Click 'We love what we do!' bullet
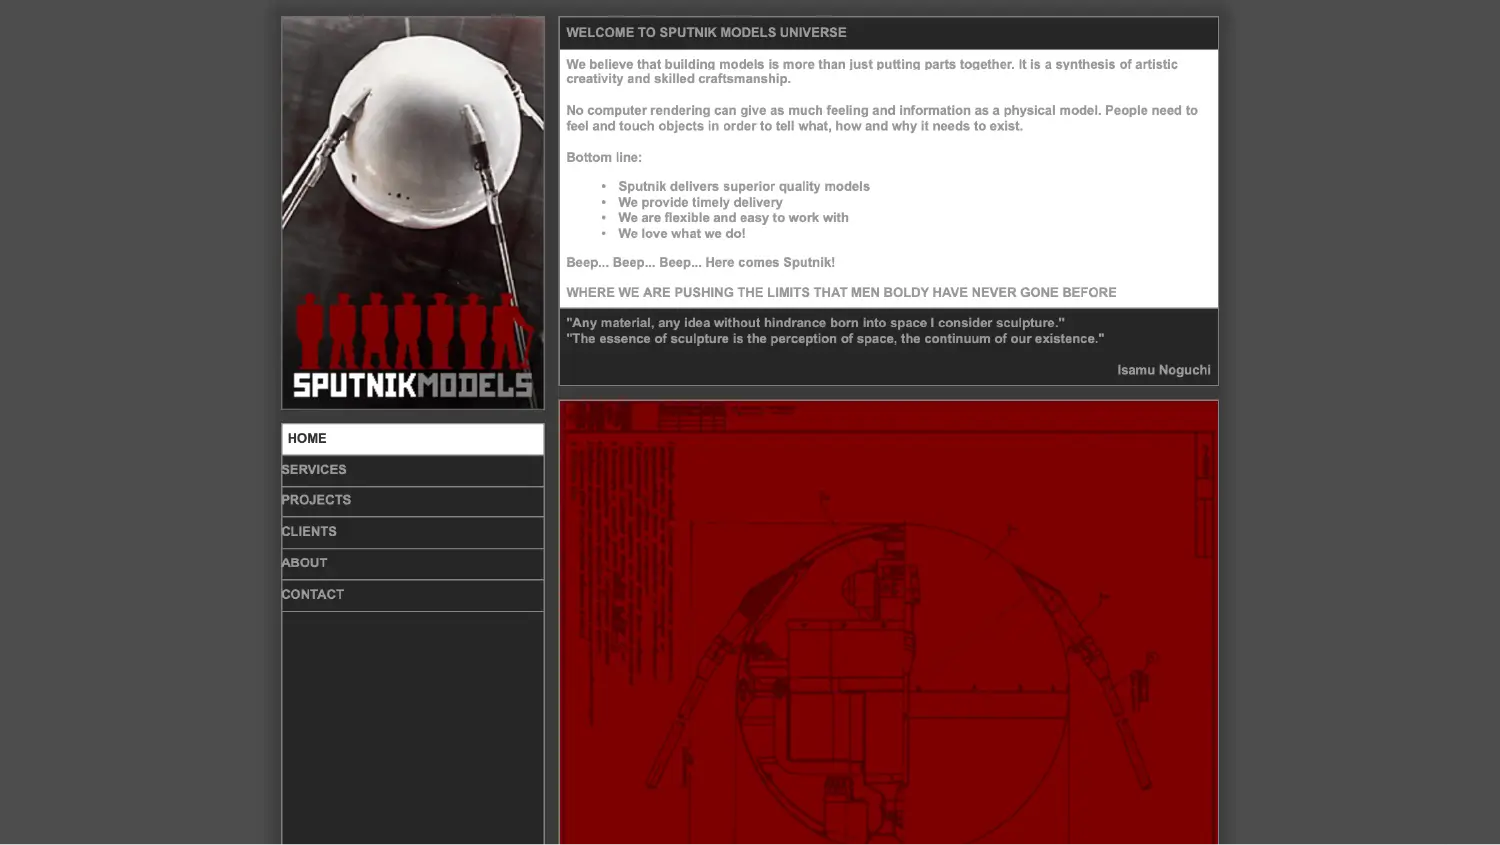Viewport: 1500px width, 845px height. tap(681, 234)
